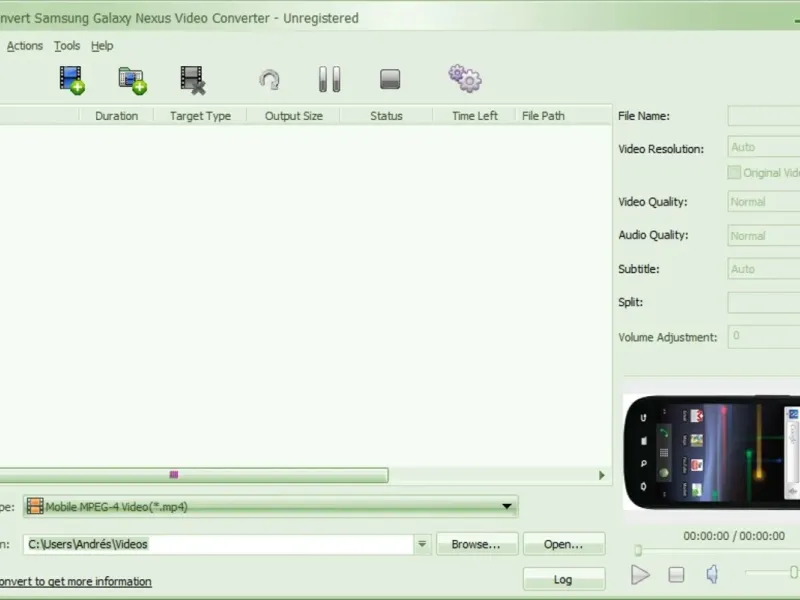Viewport: 800px width, 600px height.
Task: Click the Samsung phone preview thumbnail
Action: click(711, 452)
